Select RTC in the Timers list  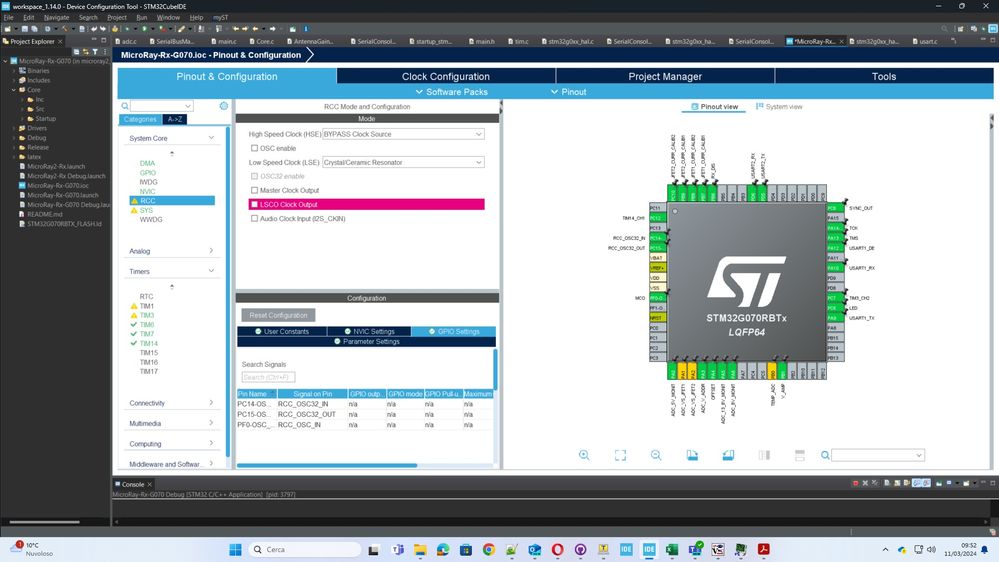click(147, 296)
